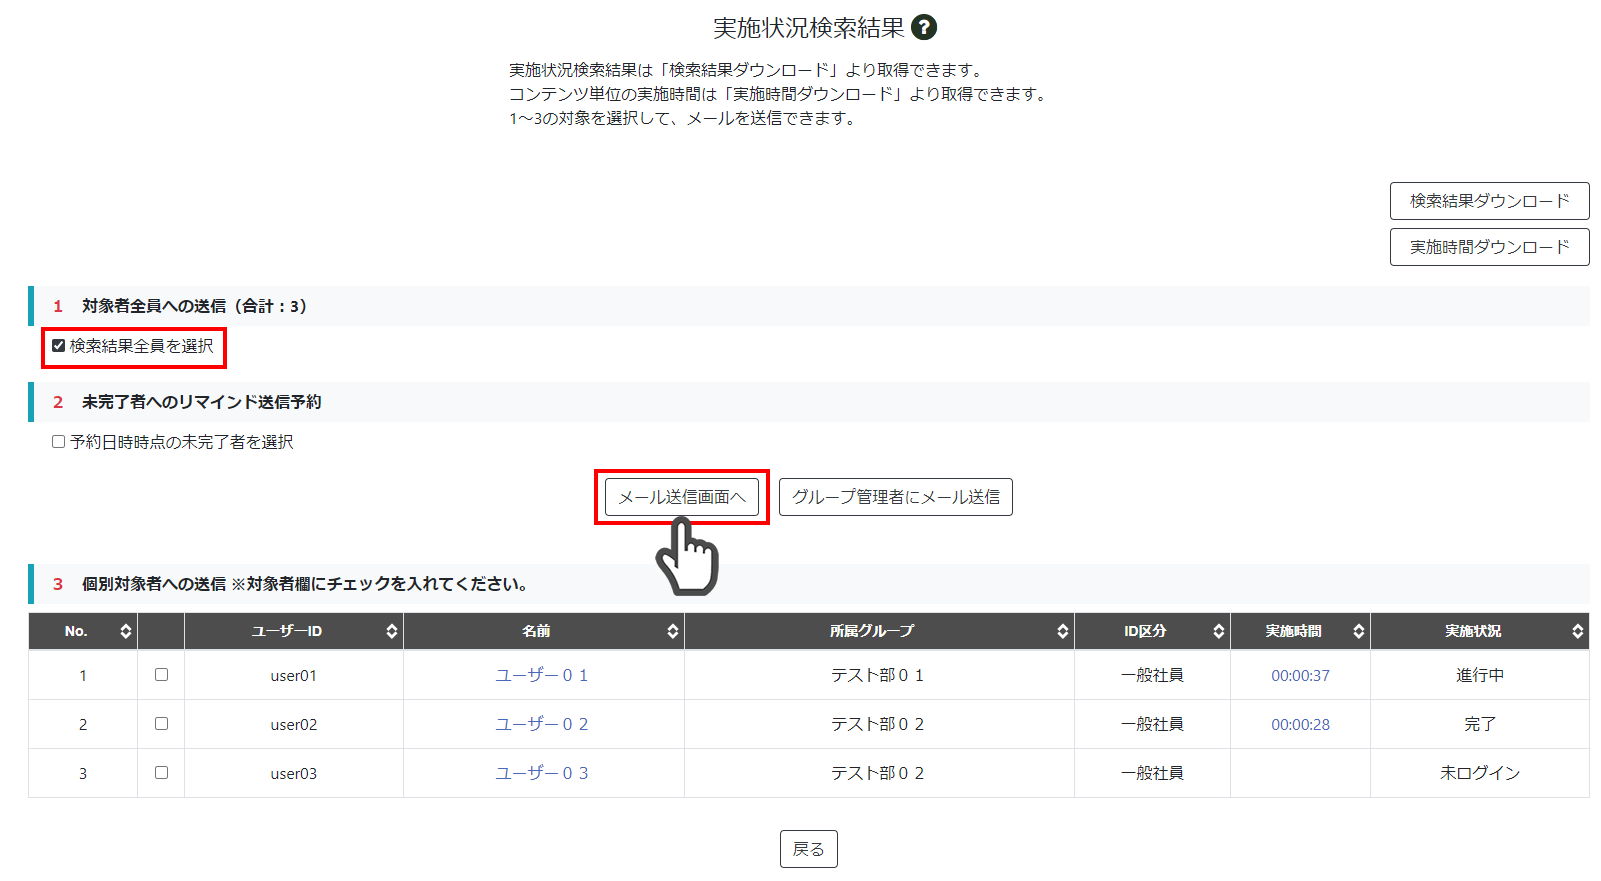The width and height of the screenshot is (1601, 881).
Task: Click 検索結果ダウンロード button
Action: point(1489,201)
